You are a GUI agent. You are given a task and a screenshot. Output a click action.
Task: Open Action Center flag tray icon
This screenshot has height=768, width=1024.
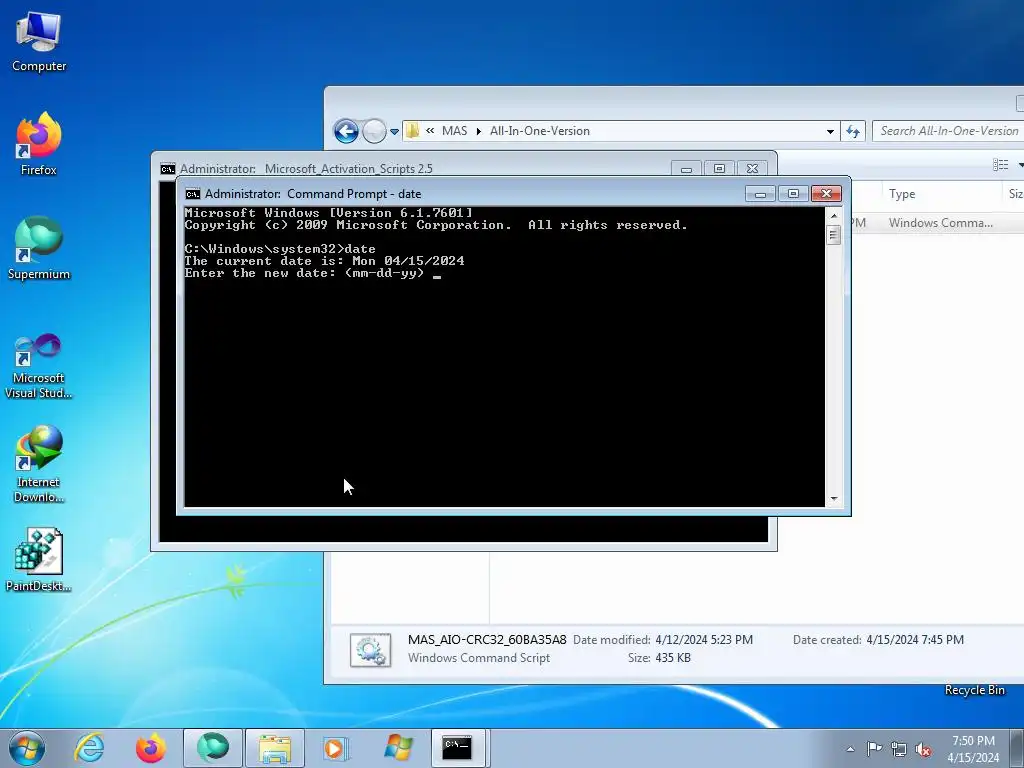(874, 748)
